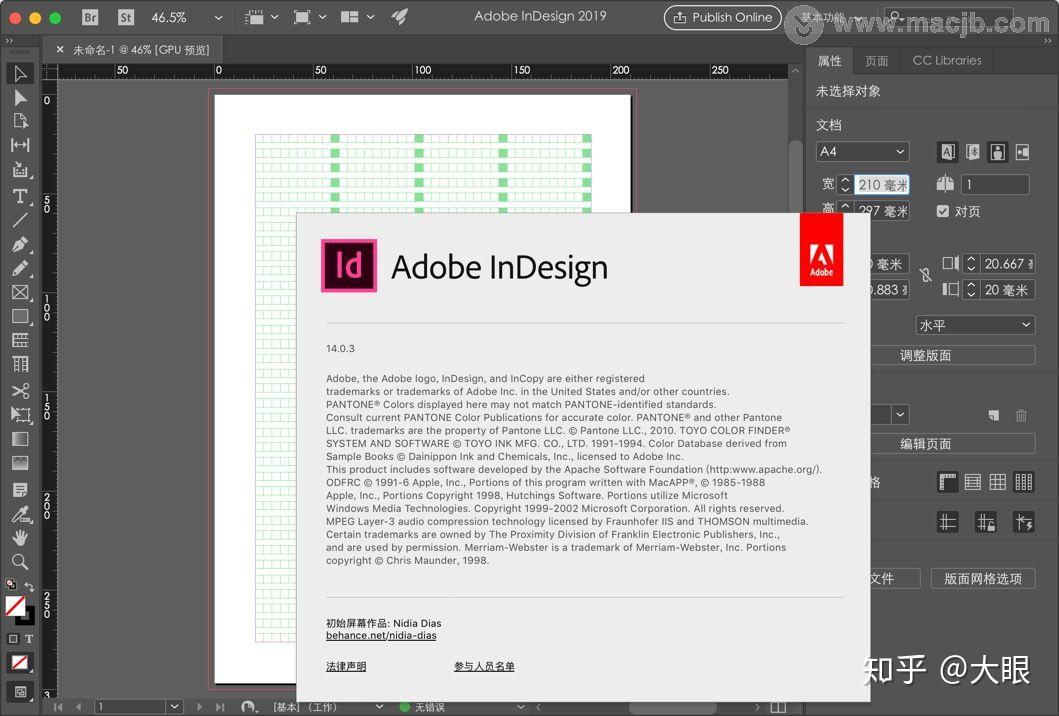The height and width of the screenshot is (716, 1059).
Task: Switch to the 页面 panel tab
Action: tap(876, 60)
